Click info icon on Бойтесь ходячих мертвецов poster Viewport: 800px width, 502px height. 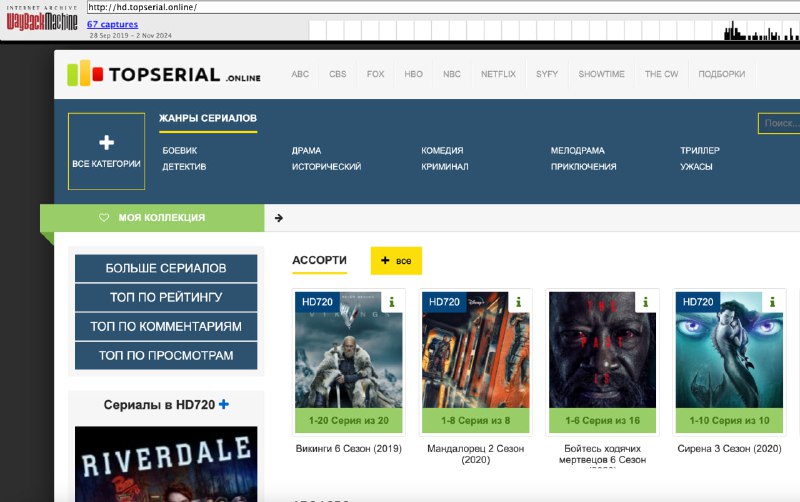(x=645, y=302)
